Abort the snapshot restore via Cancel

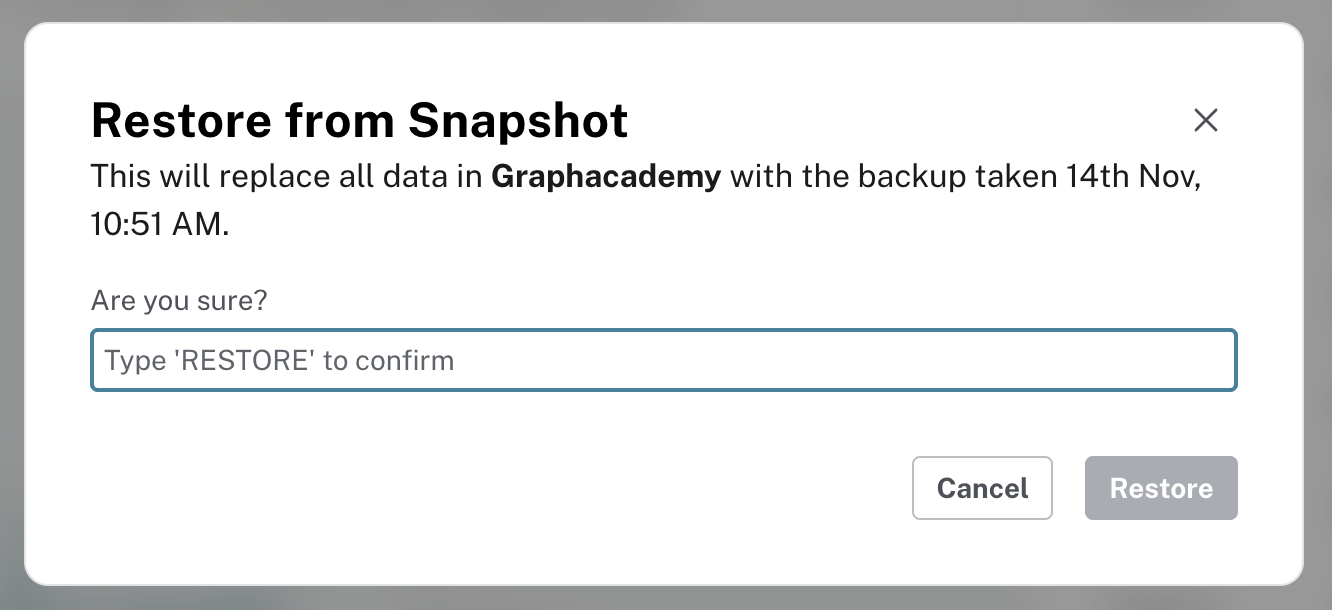click(982, 488)
